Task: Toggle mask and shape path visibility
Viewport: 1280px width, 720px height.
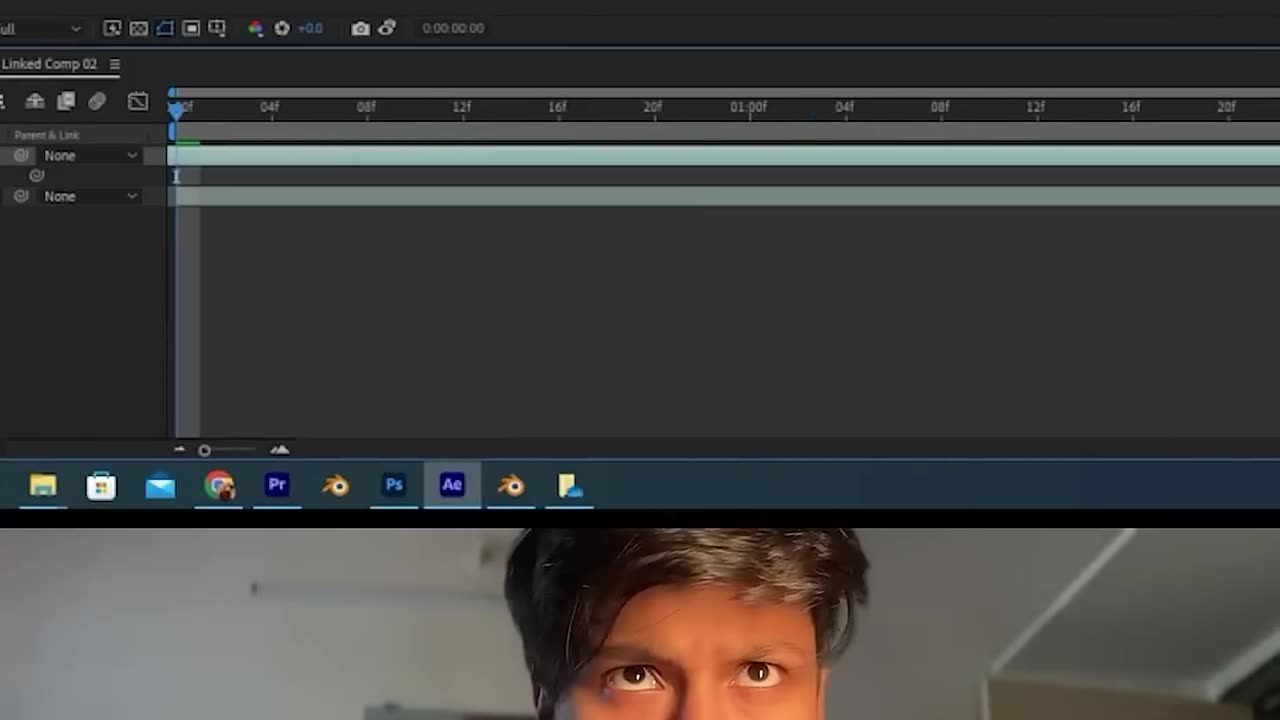Action: [165, 28]
